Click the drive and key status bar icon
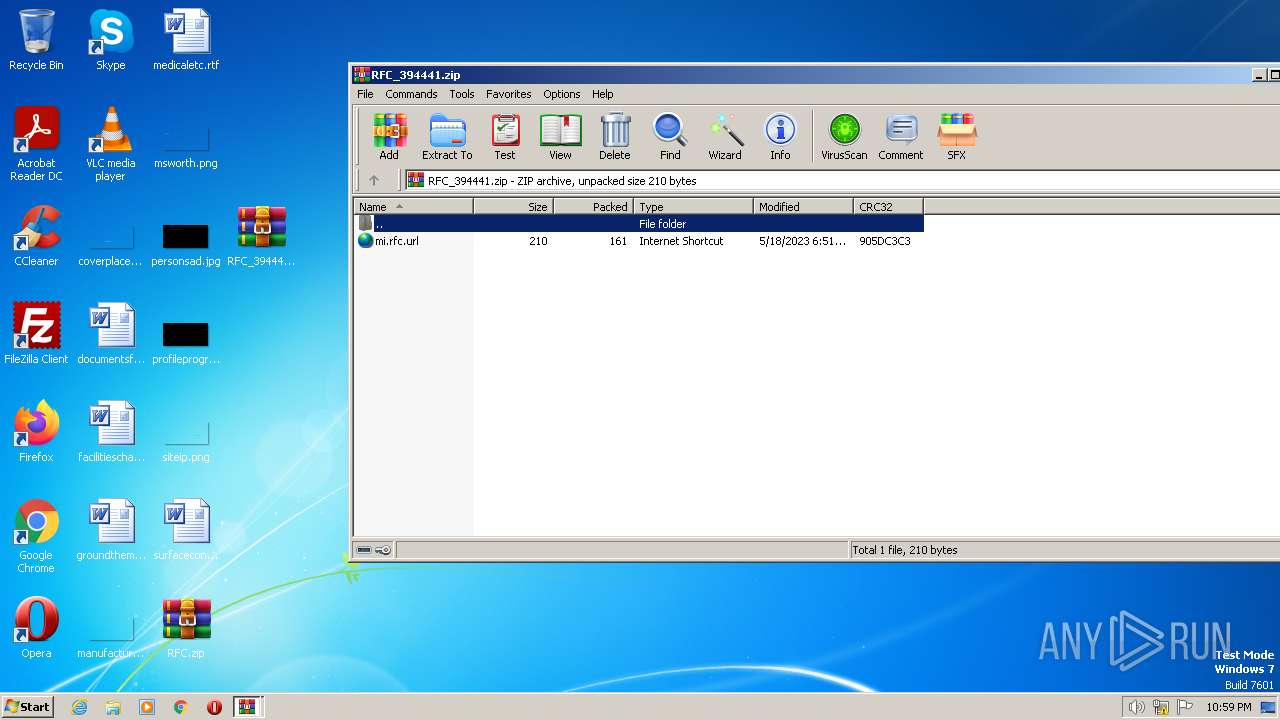Screen dimensions: 1280x720 pos(374,550)
